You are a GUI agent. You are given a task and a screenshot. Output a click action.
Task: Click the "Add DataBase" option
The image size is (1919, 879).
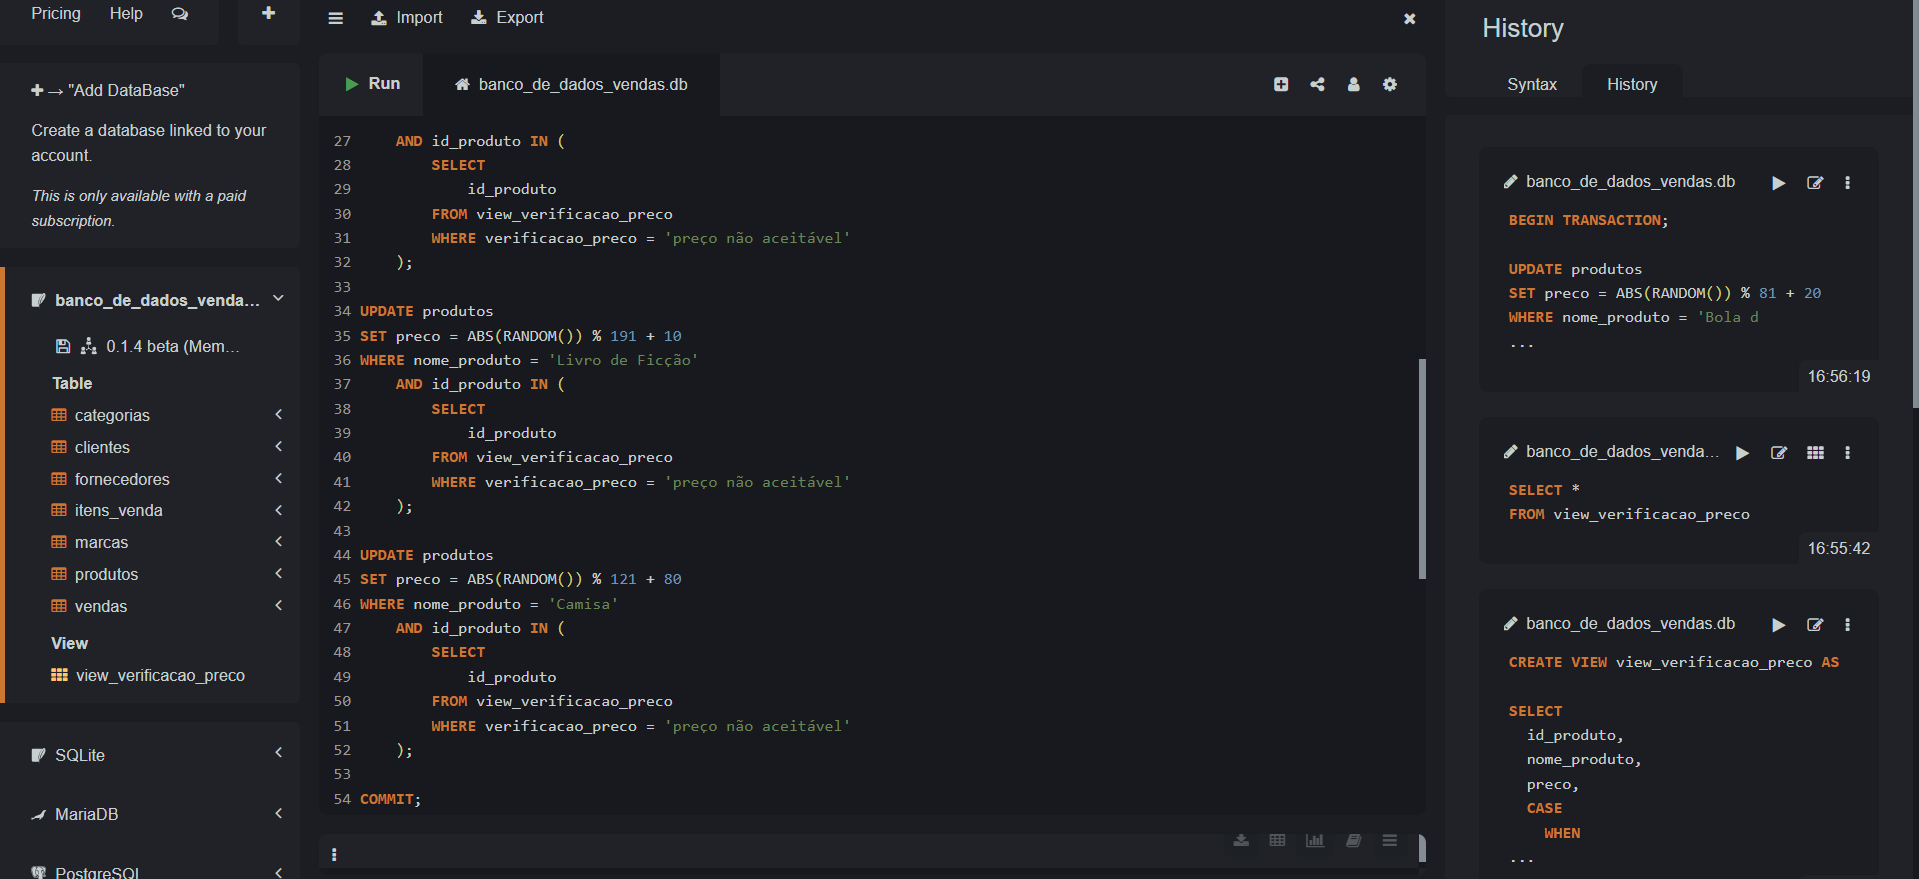click(108, 90)
